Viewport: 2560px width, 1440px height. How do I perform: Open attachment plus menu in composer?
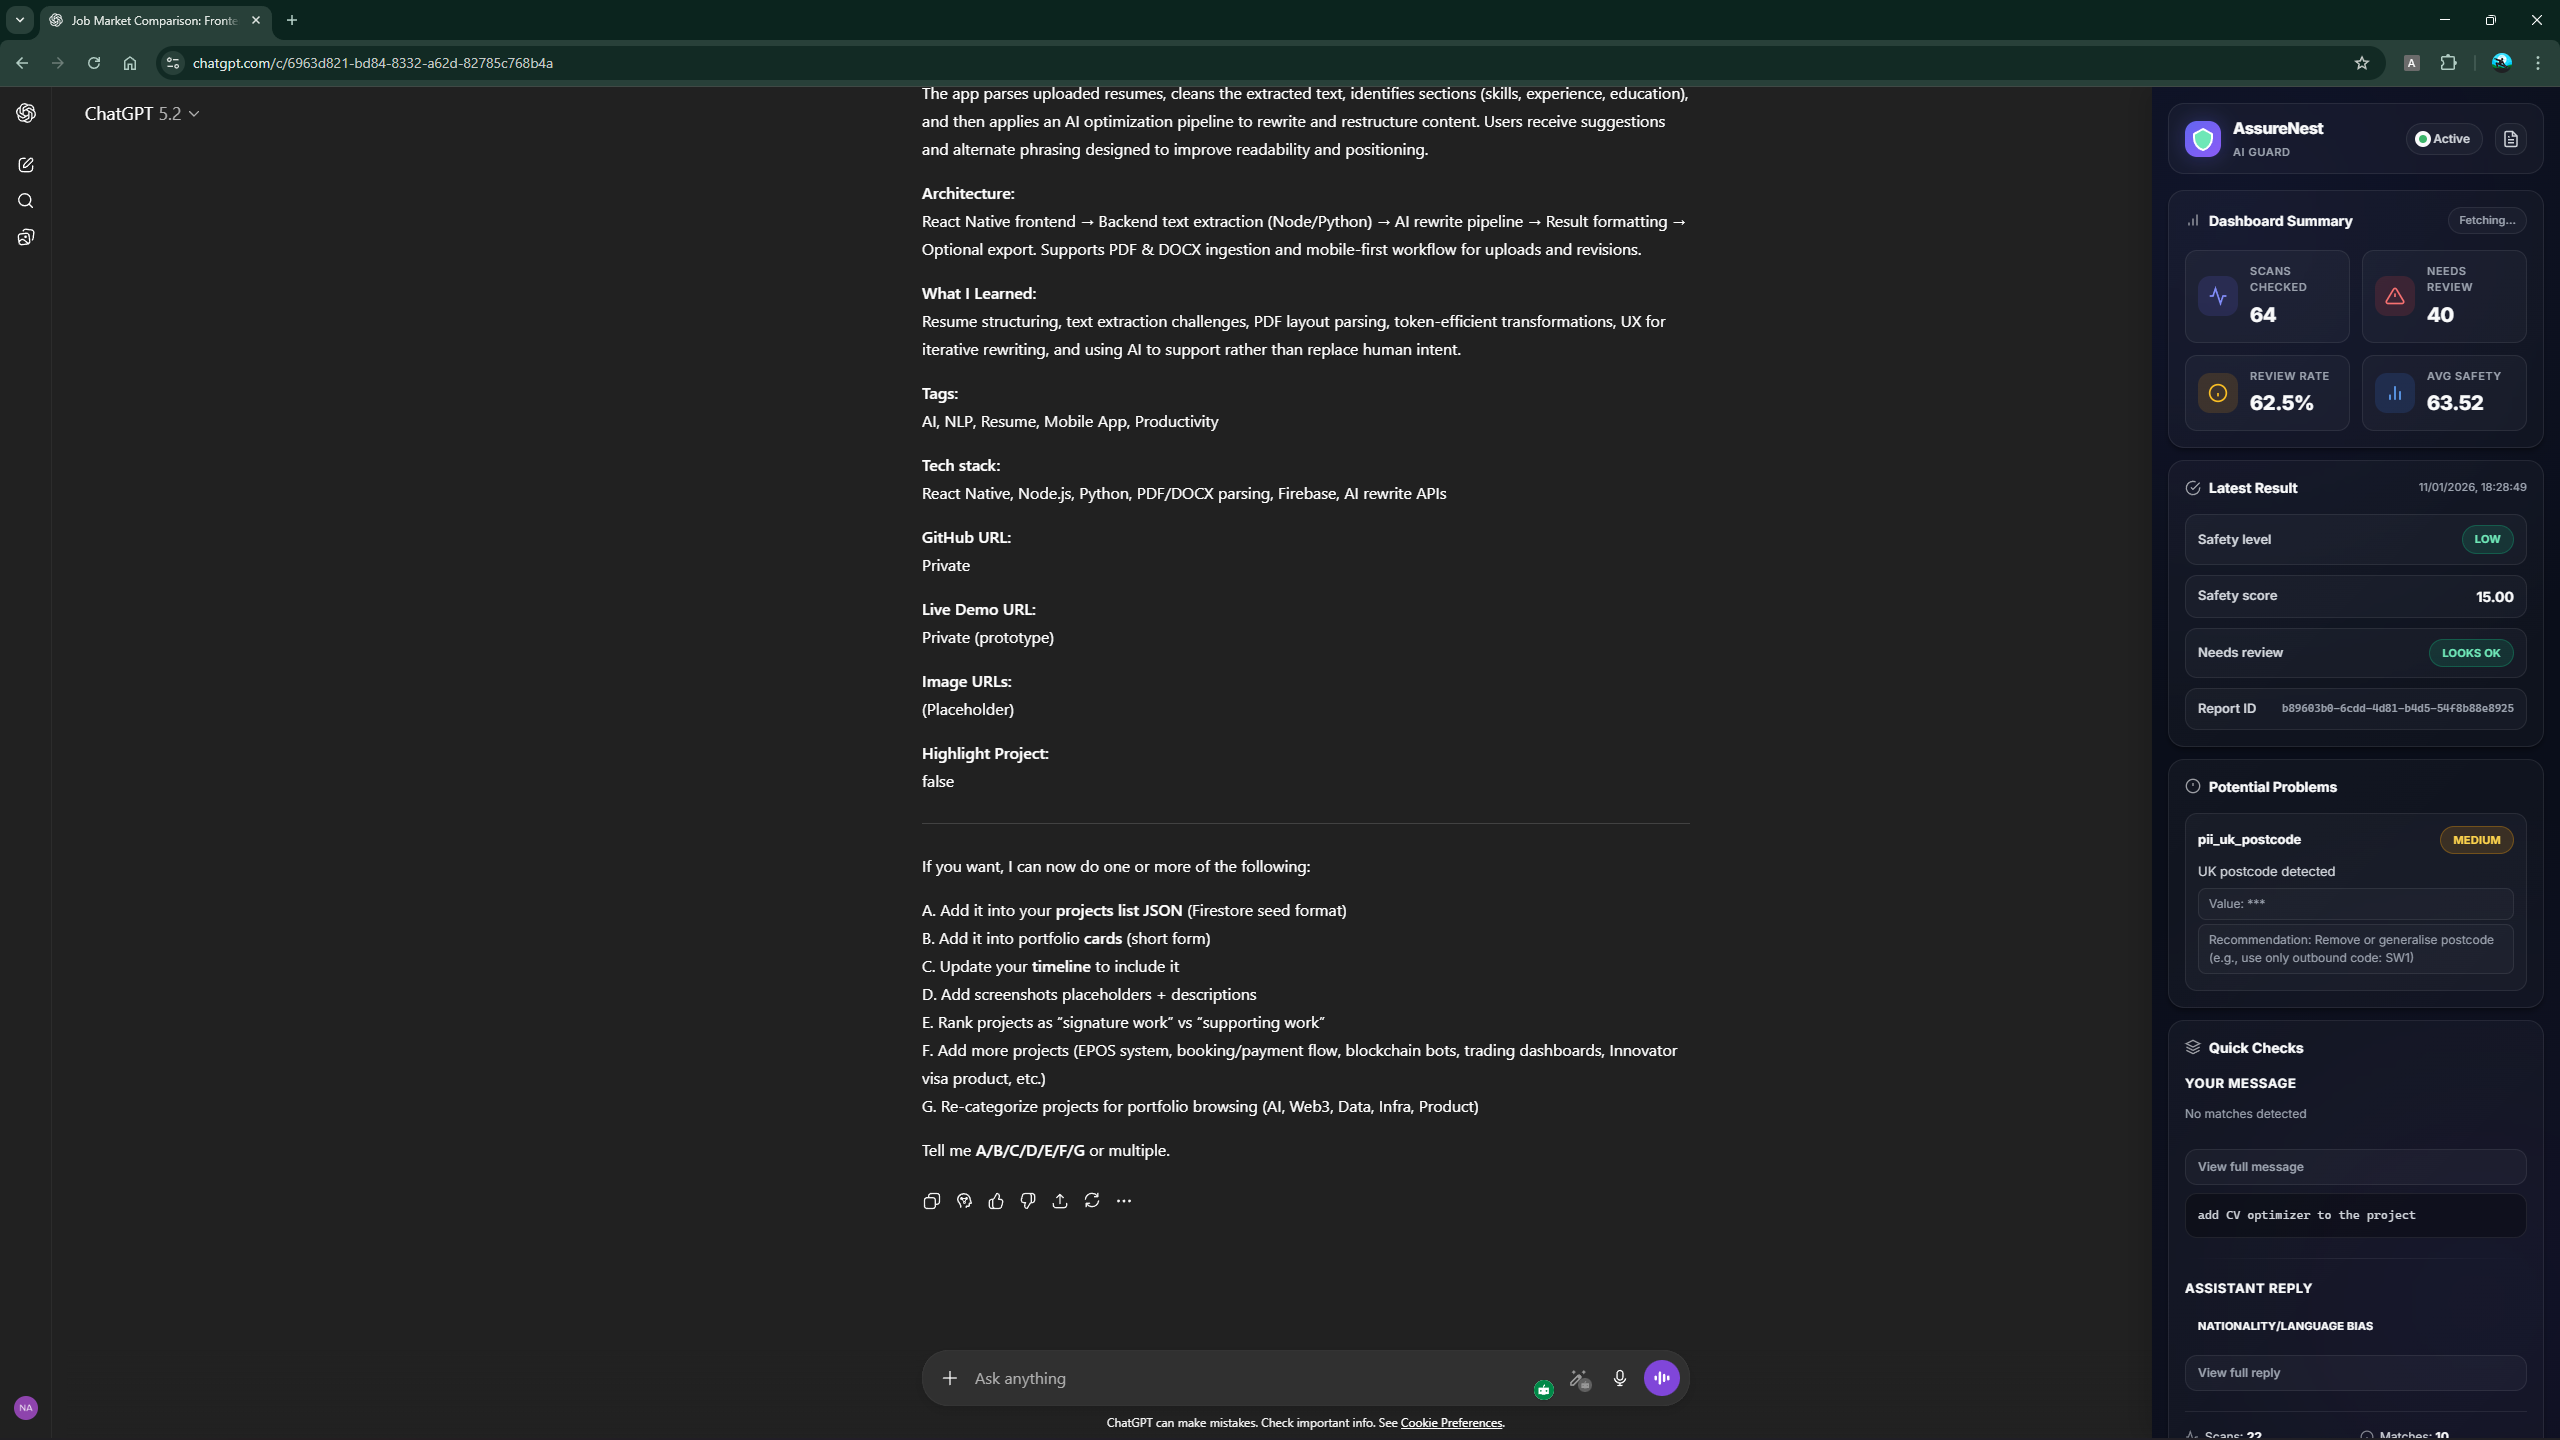click(x=950, y=1378)
